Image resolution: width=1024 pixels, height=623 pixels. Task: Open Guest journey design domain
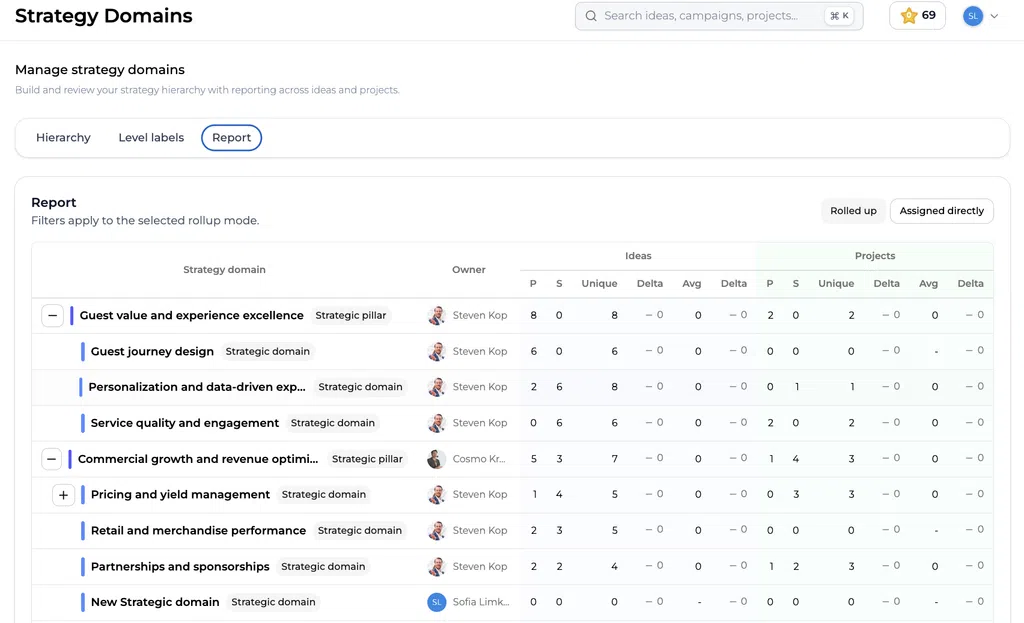coord(152,351)
